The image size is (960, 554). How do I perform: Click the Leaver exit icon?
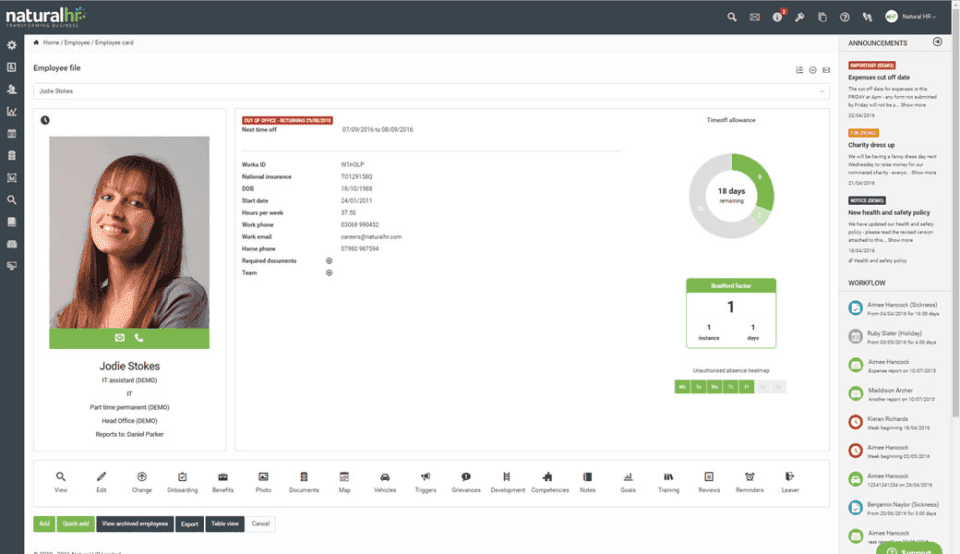coord(790,477)
